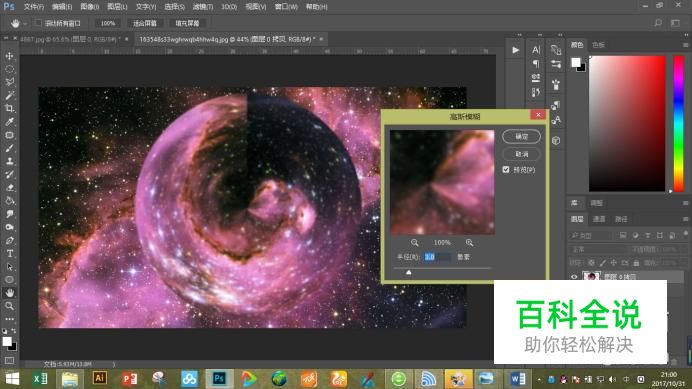Open the Paragraph panel icon
The height and width of the screenshot is (389, 692).
536,64
